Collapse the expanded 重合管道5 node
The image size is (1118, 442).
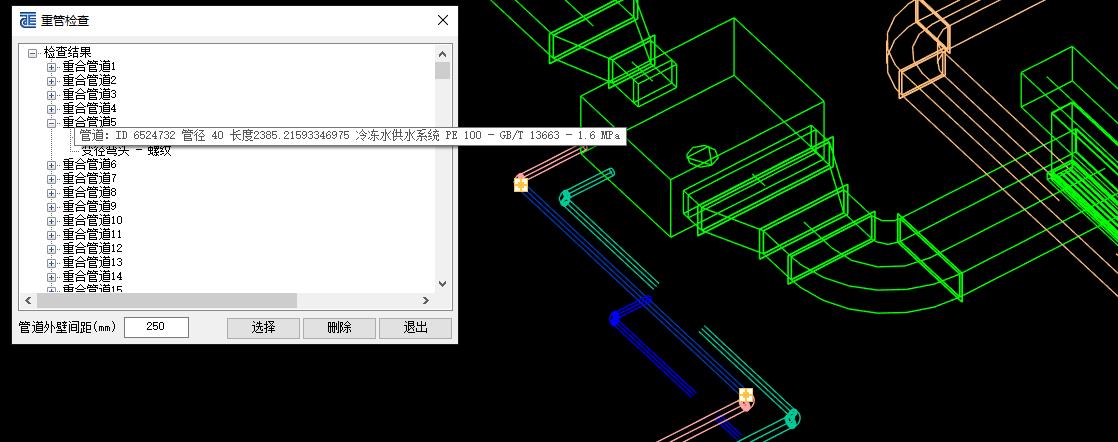[52, 122]
